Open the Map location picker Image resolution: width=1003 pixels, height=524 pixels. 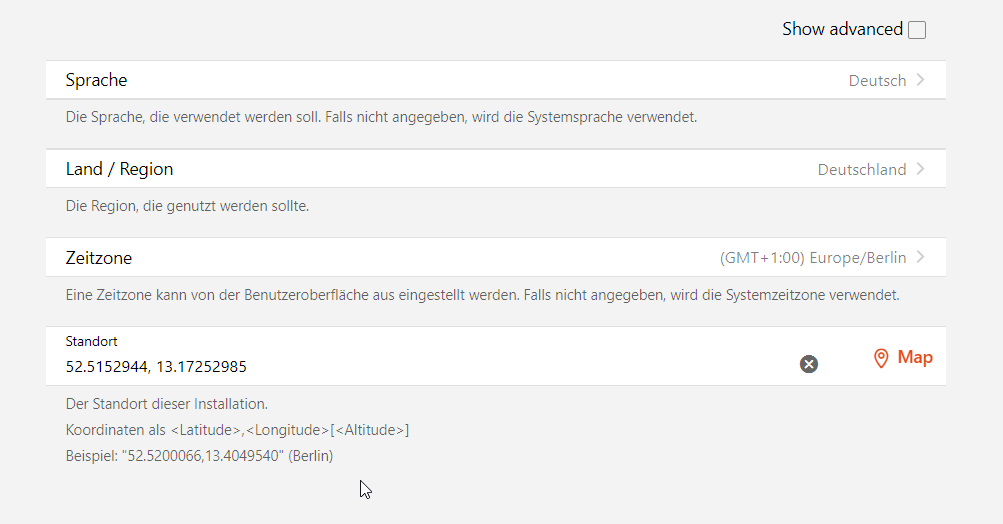tap(914, 357)
